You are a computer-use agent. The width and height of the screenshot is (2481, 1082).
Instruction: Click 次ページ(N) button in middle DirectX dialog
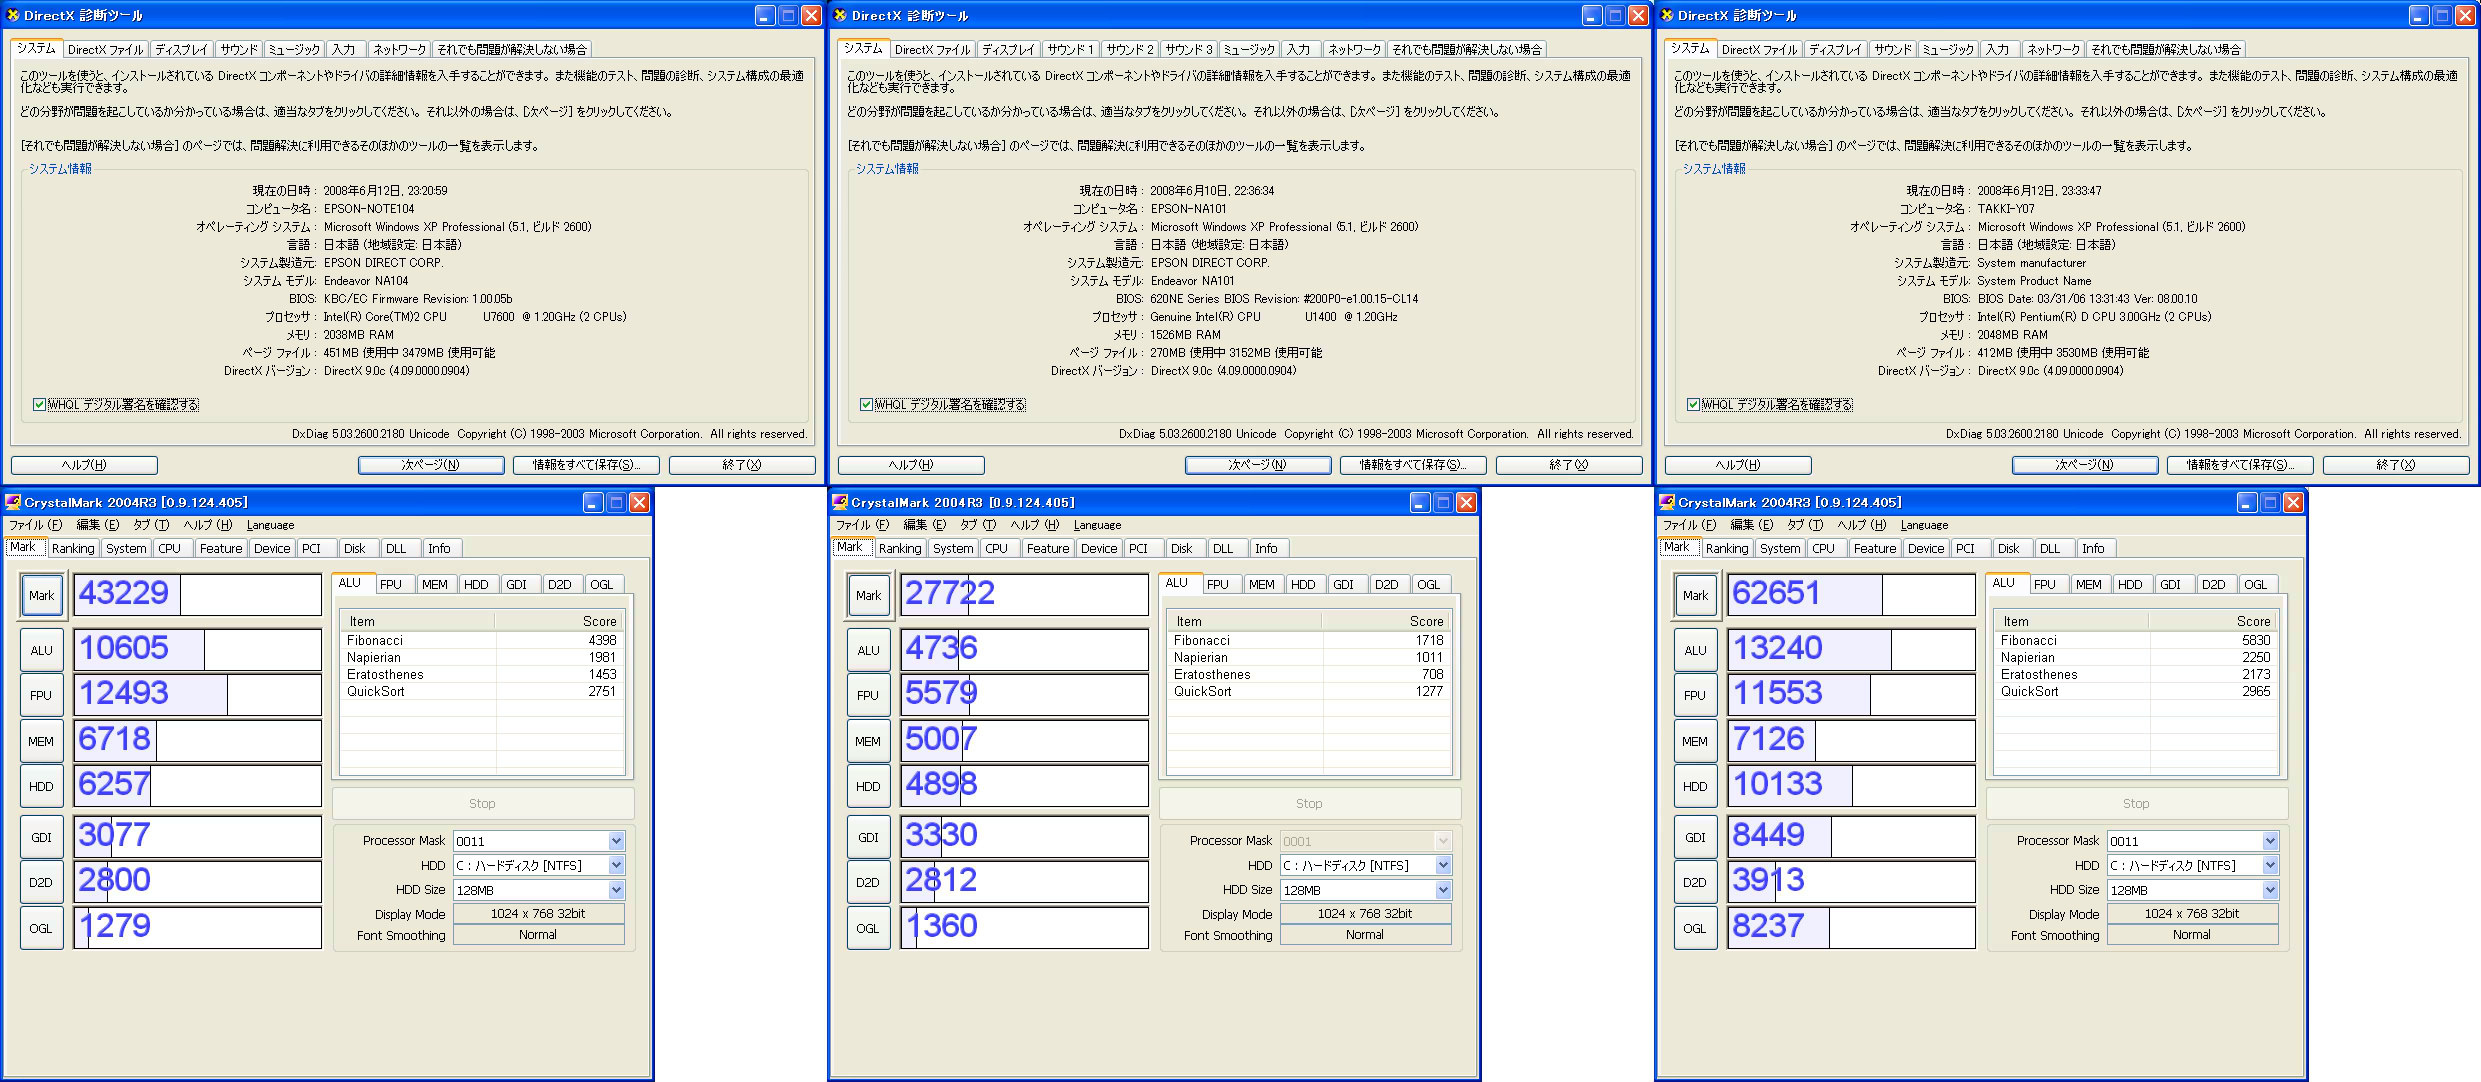[1257, 465]
